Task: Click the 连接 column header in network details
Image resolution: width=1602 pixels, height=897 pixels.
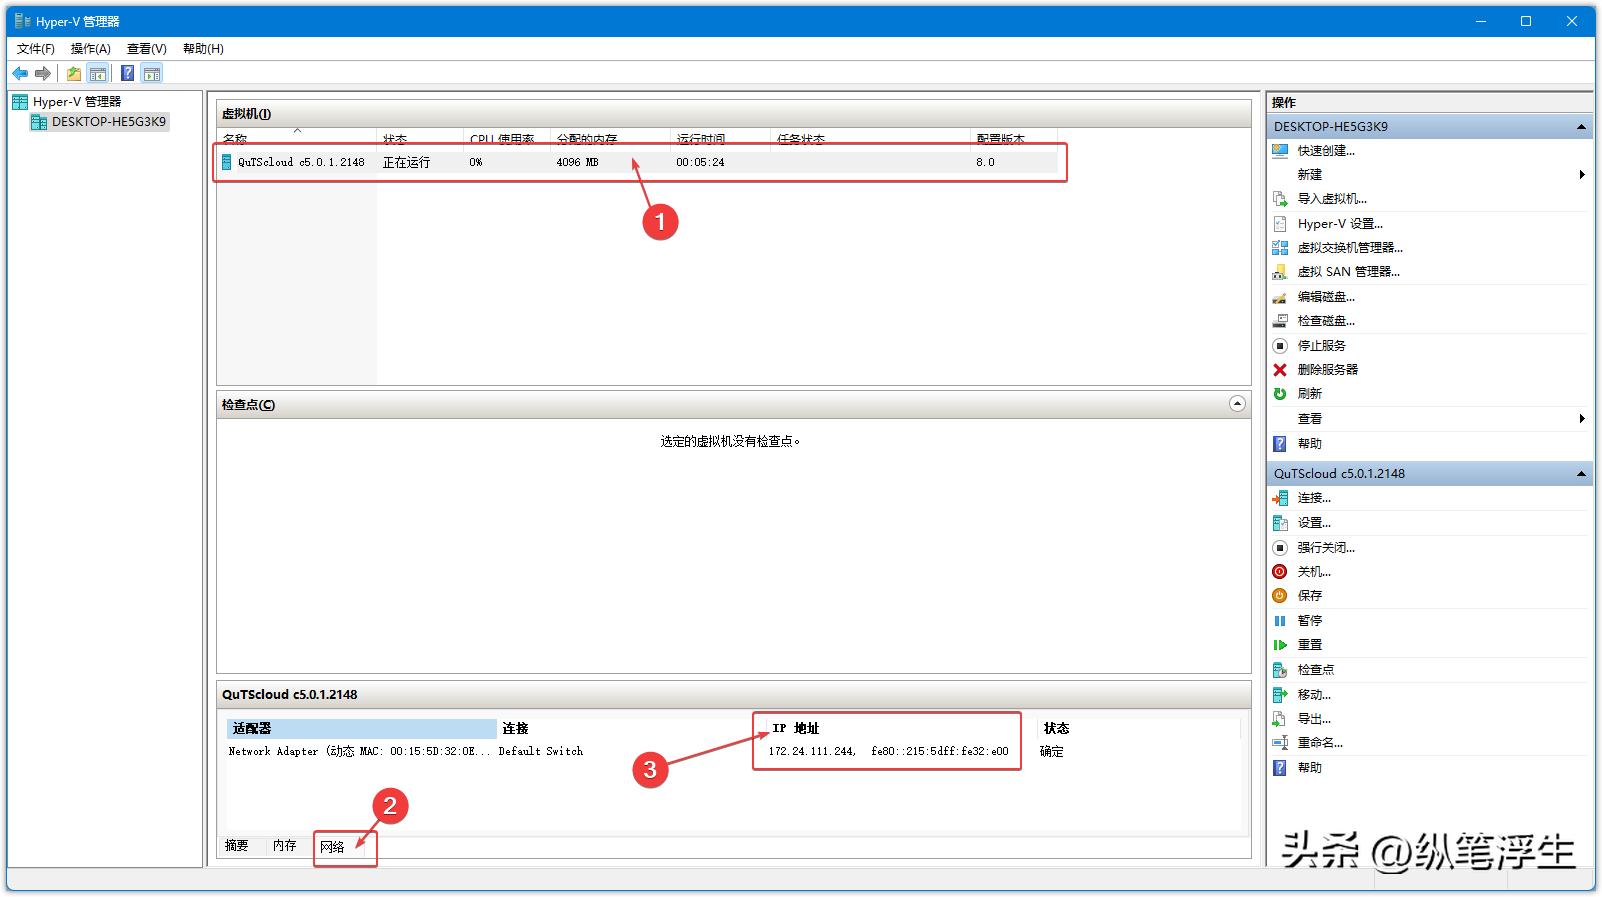Action: [x=515, y=729]
